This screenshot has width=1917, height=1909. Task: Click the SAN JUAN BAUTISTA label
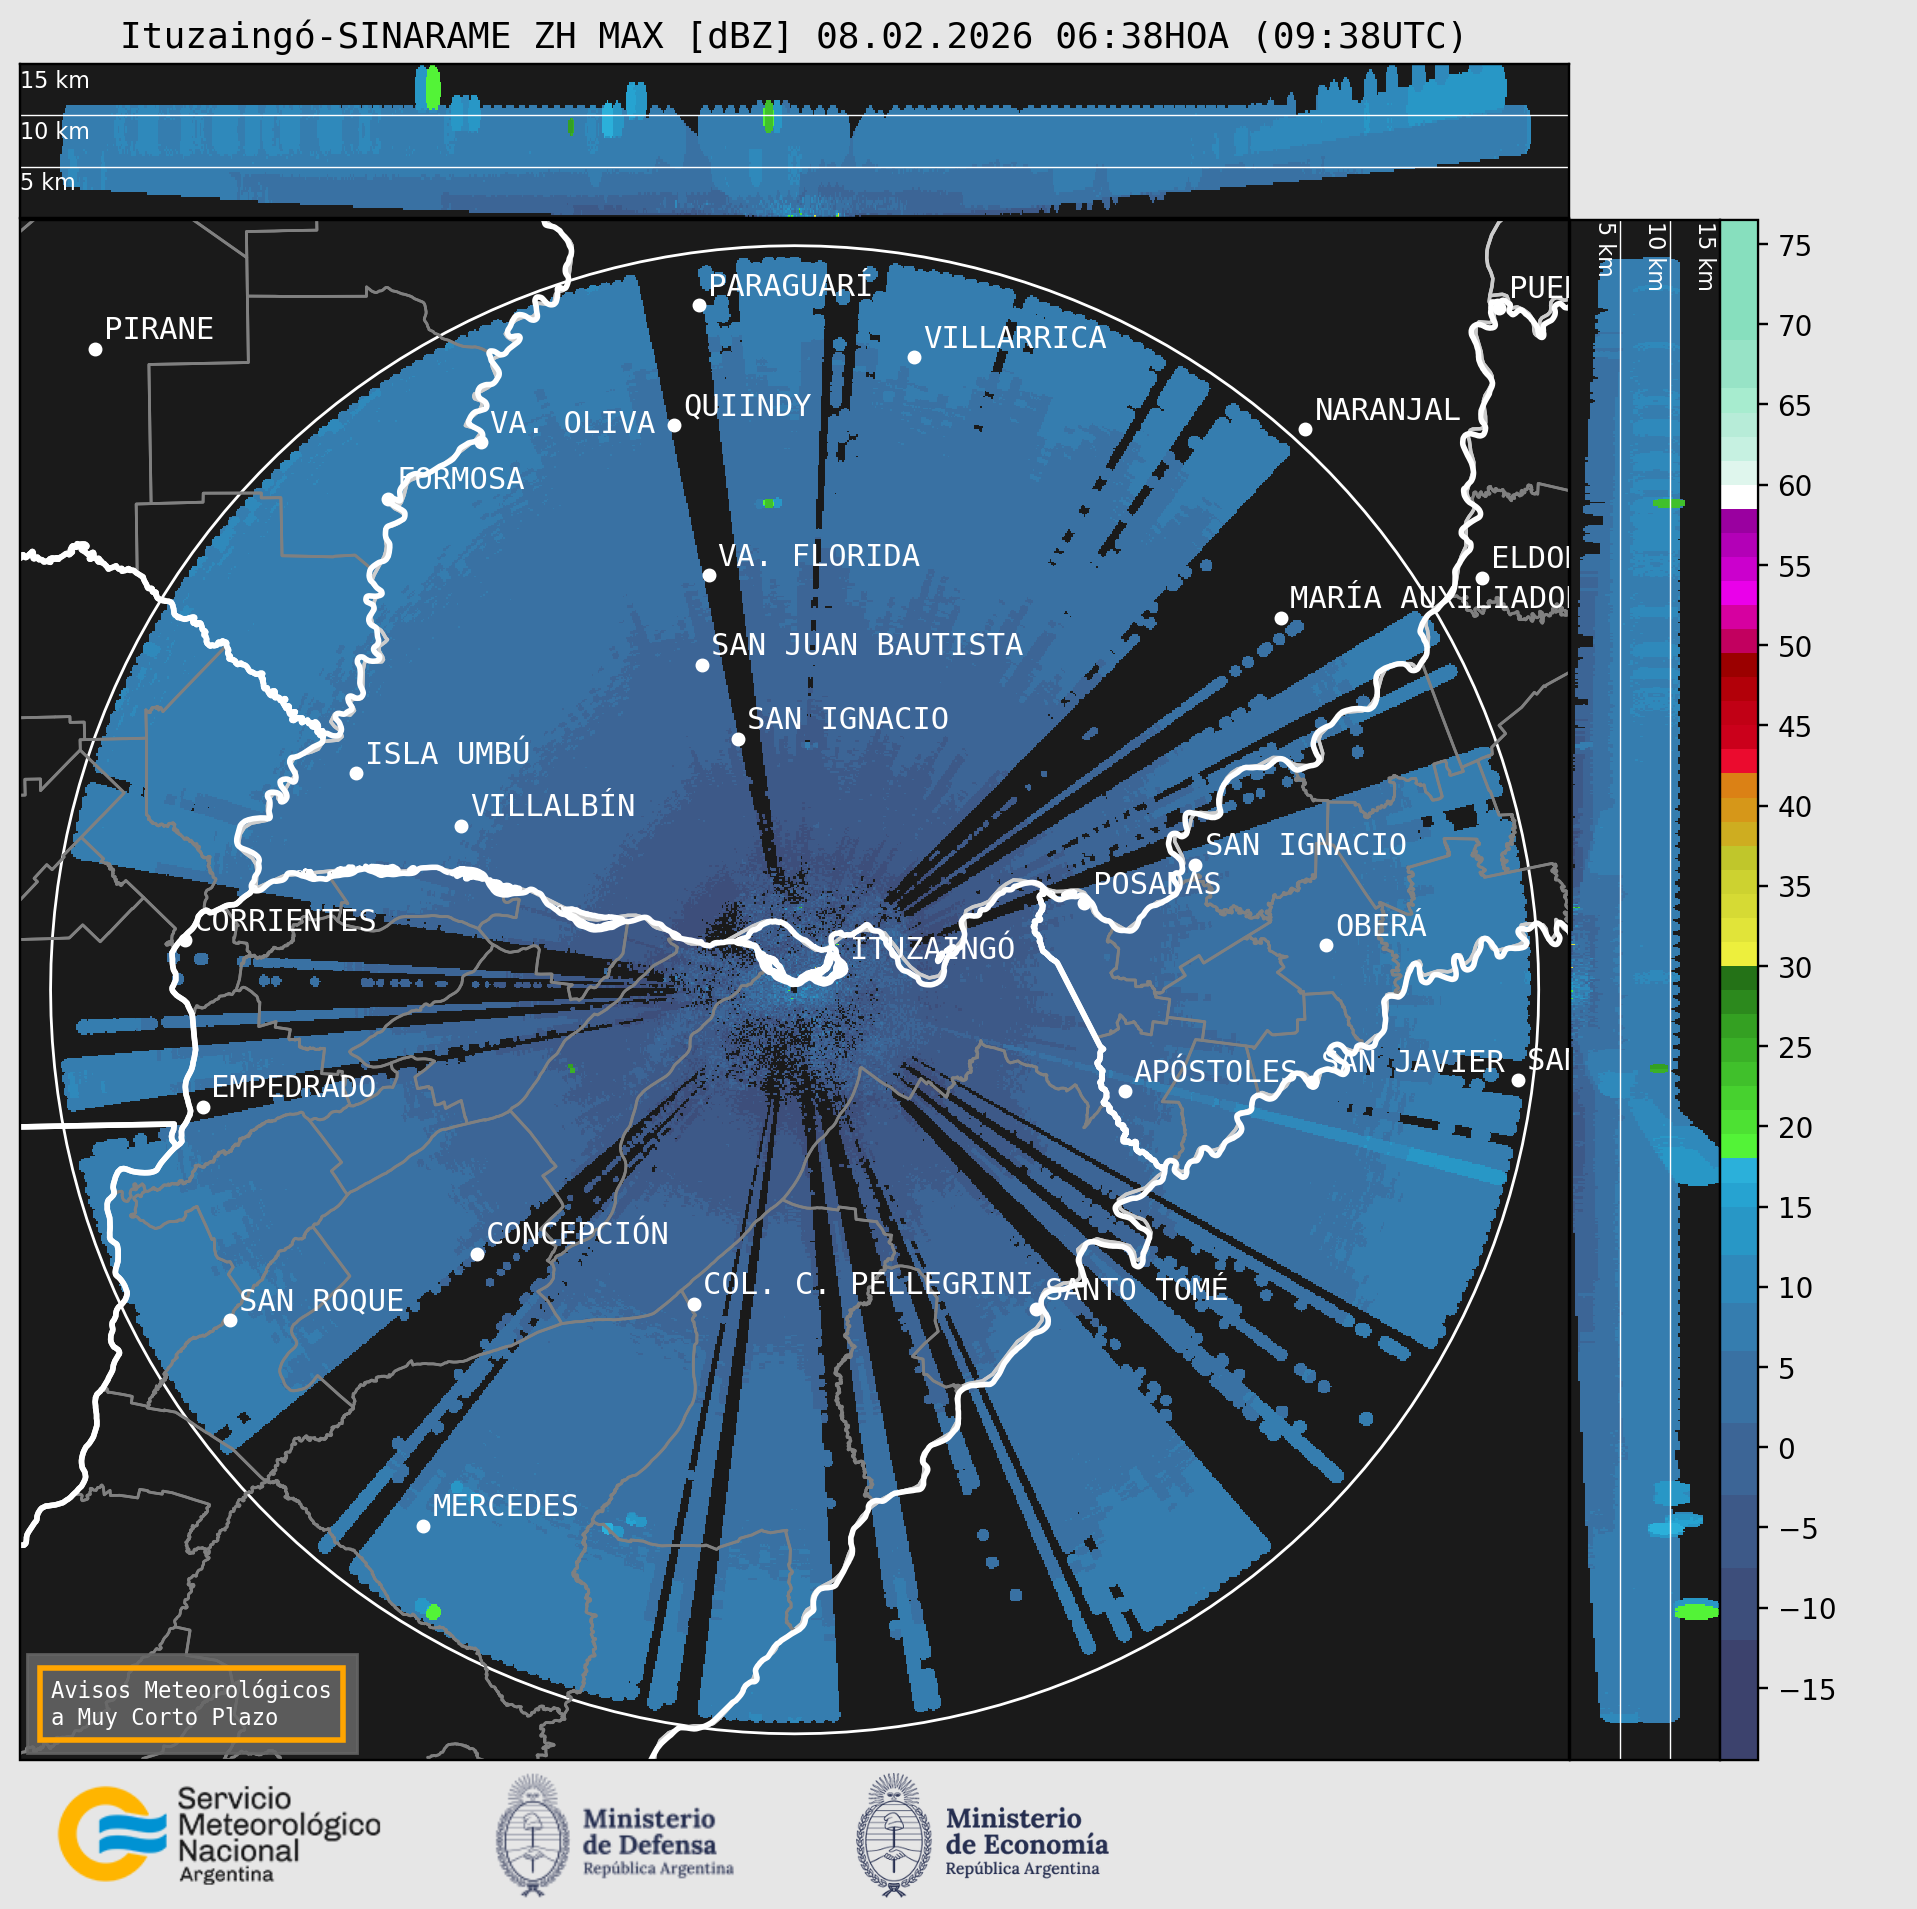867,645
